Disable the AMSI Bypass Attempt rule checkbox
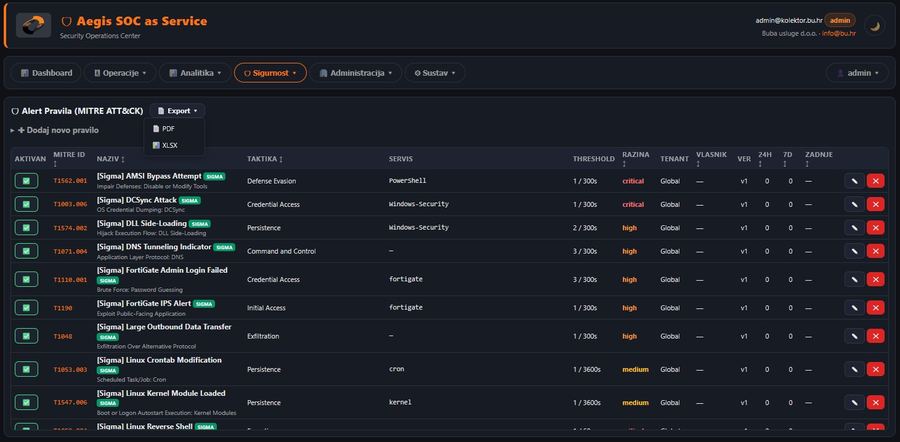The width and height of the screenshot is (900, 442). click(28, 181)
